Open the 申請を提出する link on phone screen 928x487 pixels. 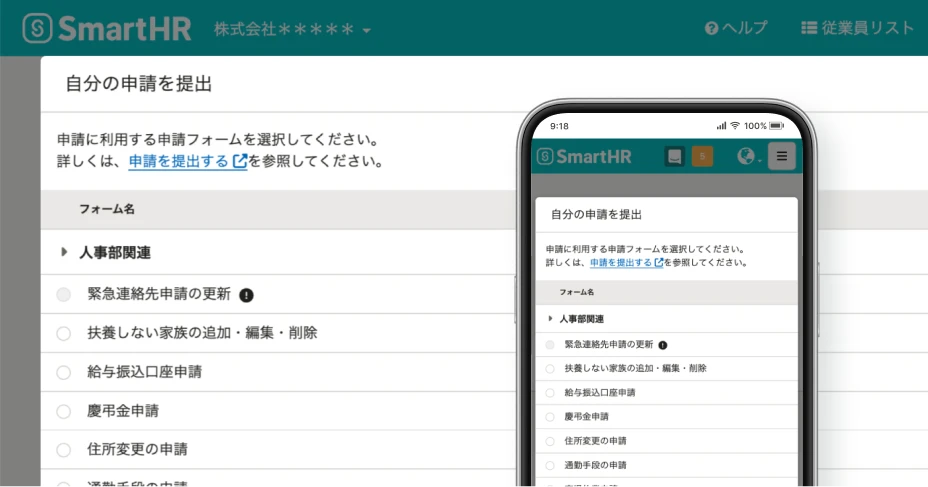(627, 263)
